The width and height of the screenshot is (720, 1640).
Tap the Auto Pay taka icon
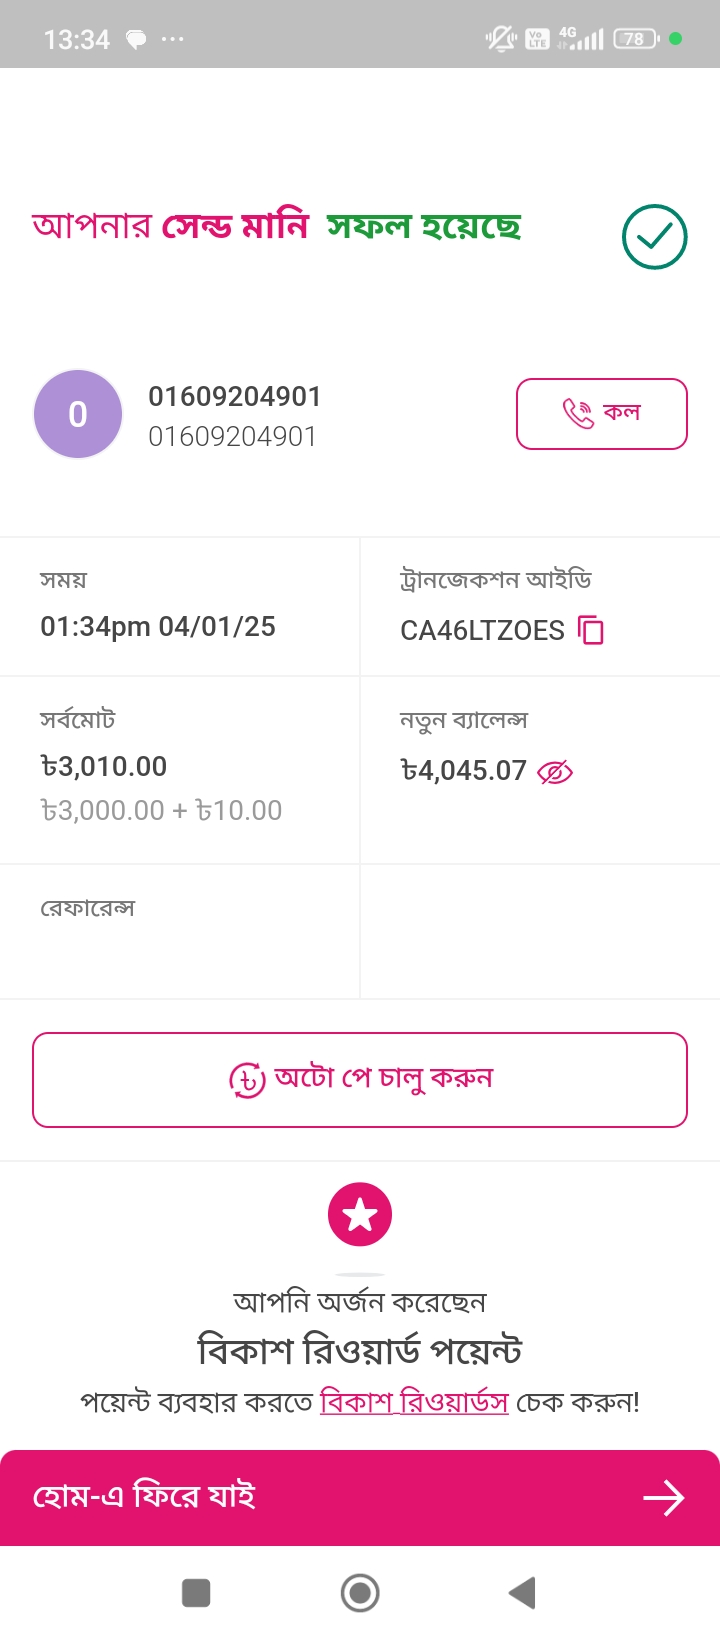[247, 1080]
